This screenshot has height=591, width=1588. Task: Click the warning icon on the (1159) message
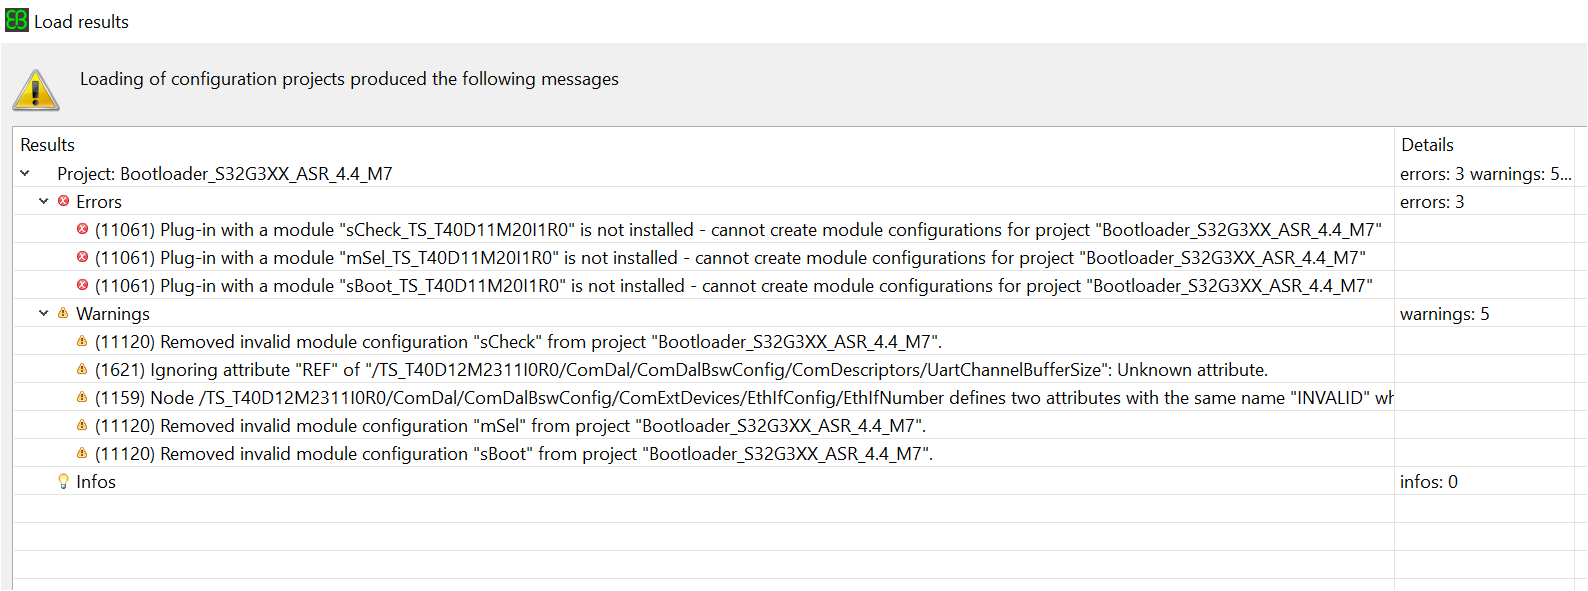pyautogui.click(x=83, y=397)
